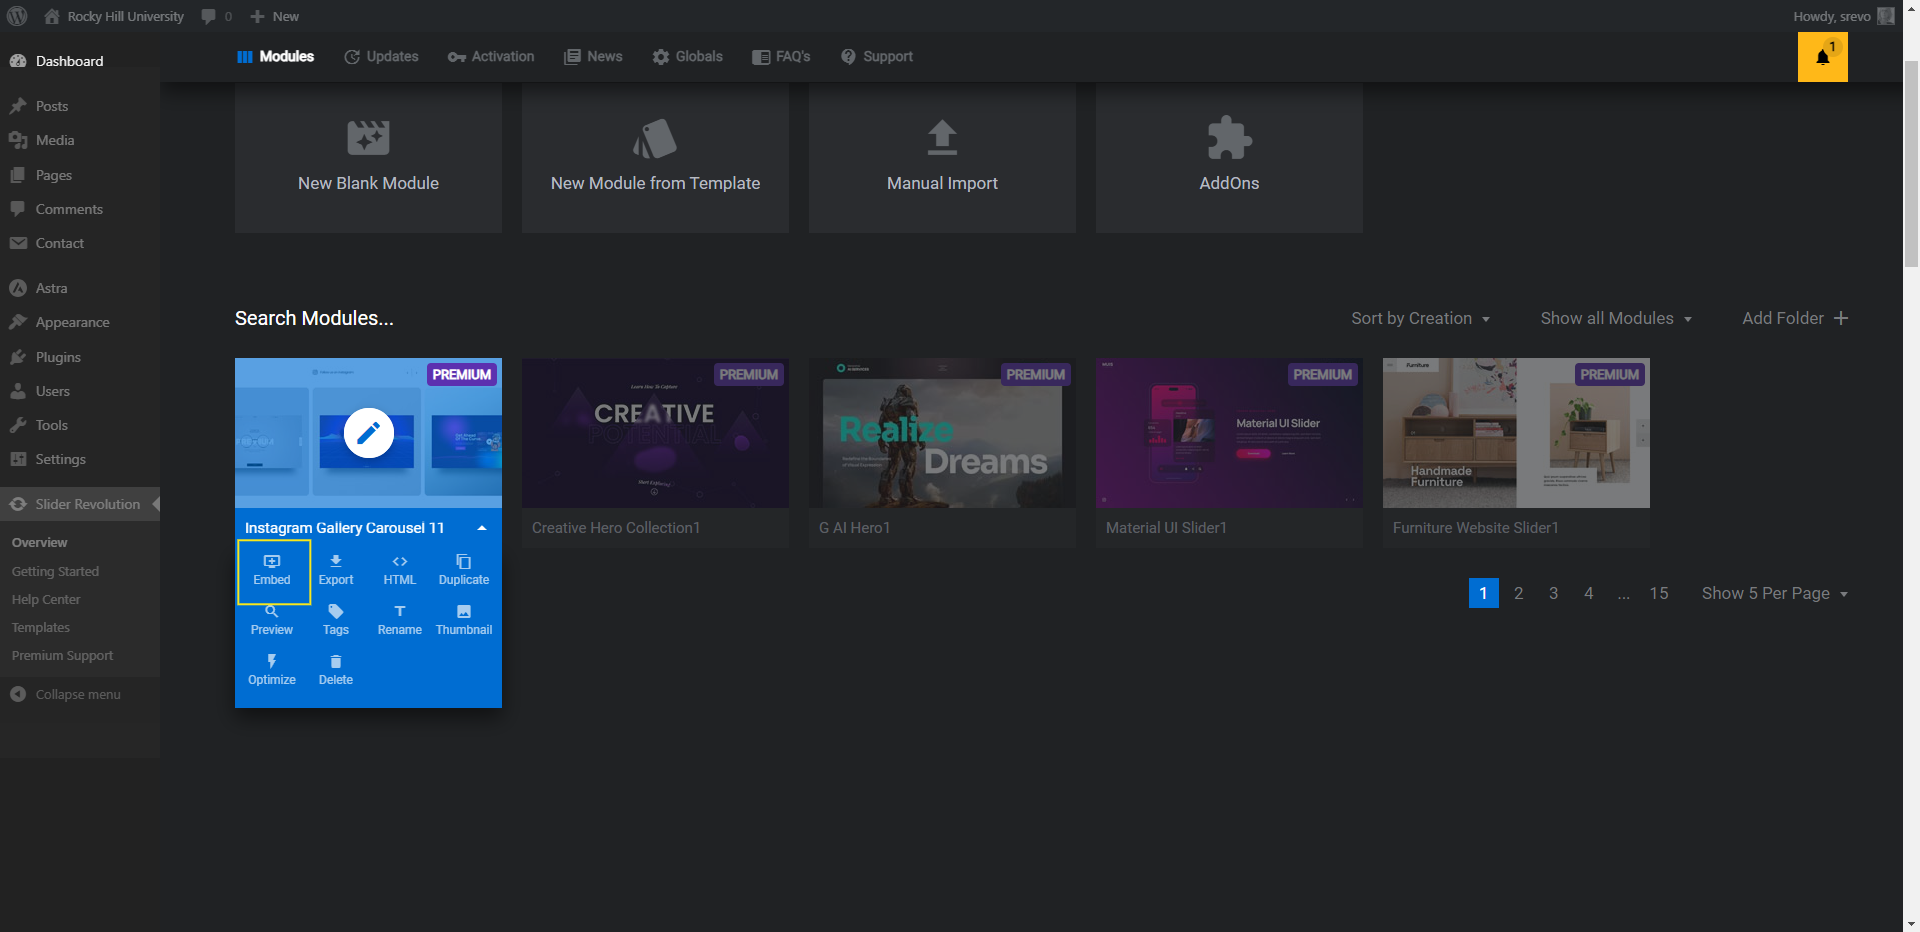Rename the Instagram Gallery Carousel module
The image size is (1920, 932).
click(x=400, y=620)
